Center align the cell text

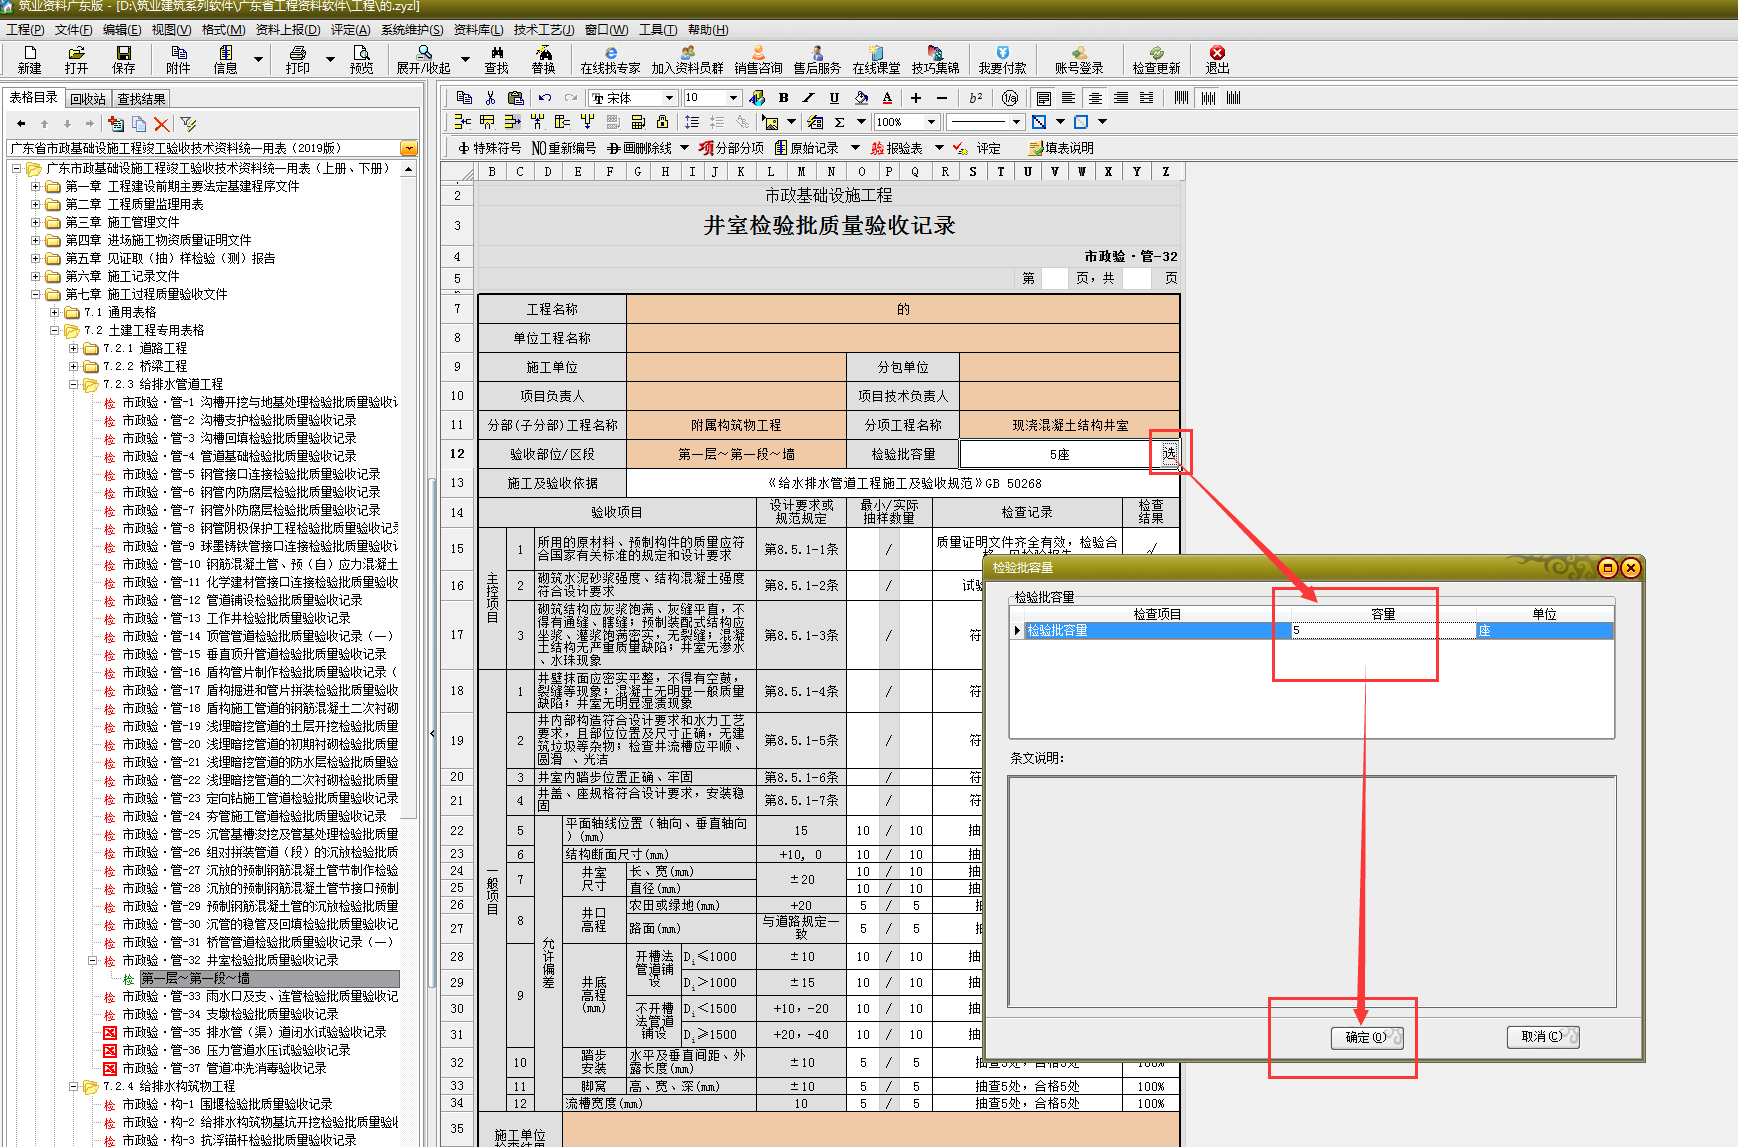click(x=1095, y=98)
